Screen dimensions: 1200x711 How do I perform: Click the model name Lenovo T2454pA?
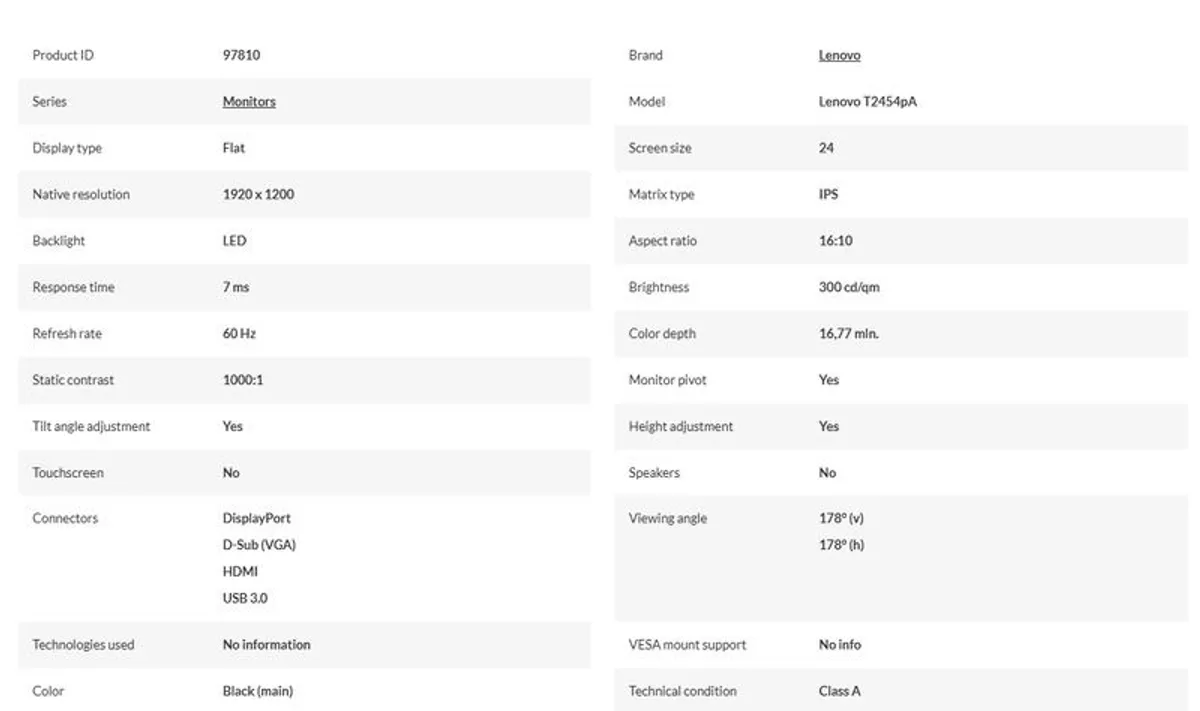click(867, 102)
